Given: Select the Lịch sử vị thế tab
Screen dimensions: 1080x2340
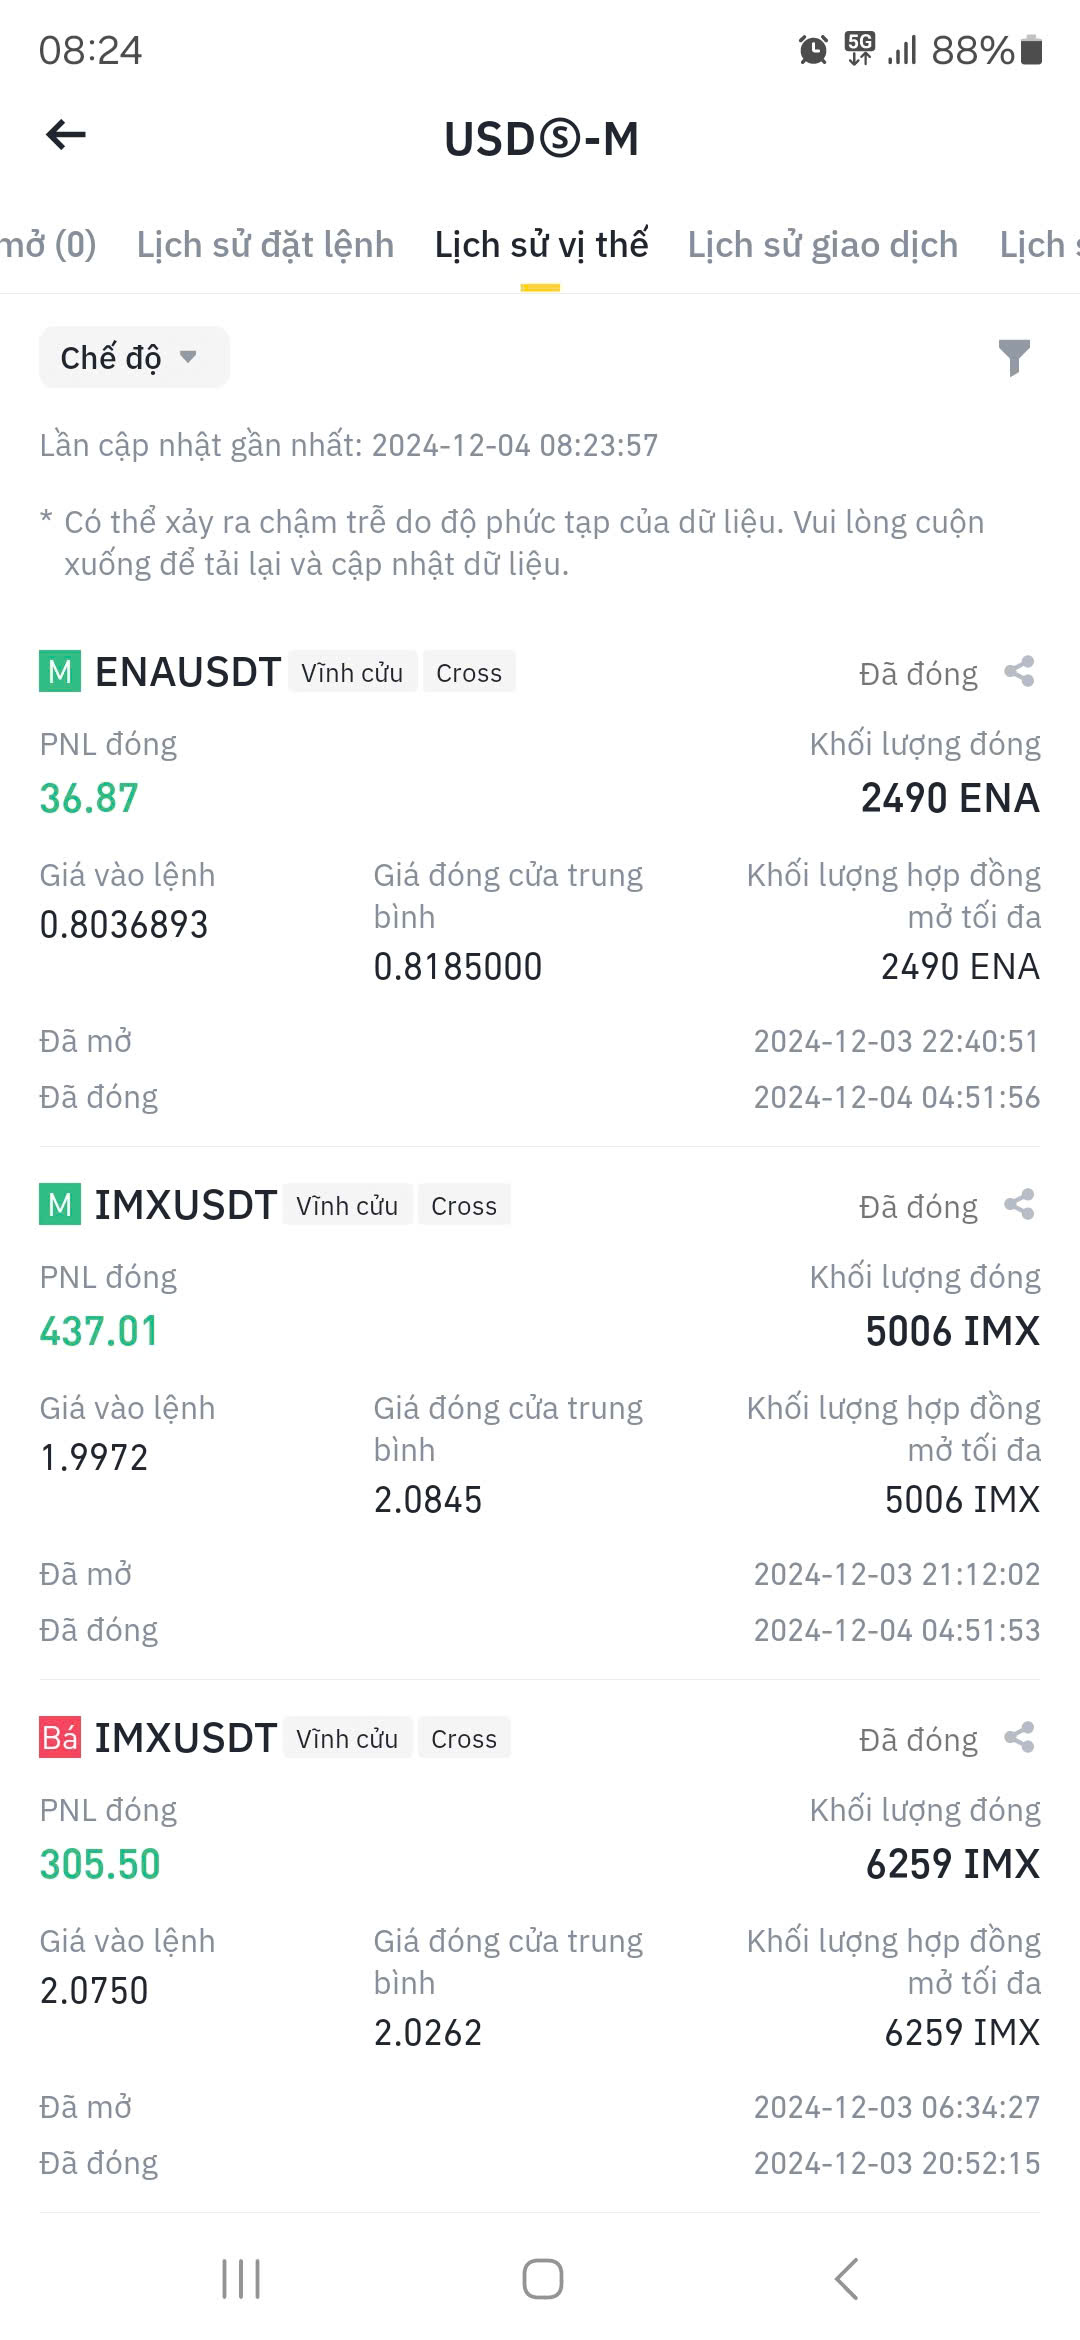Looking at the screenshot, I should [541, 245].
